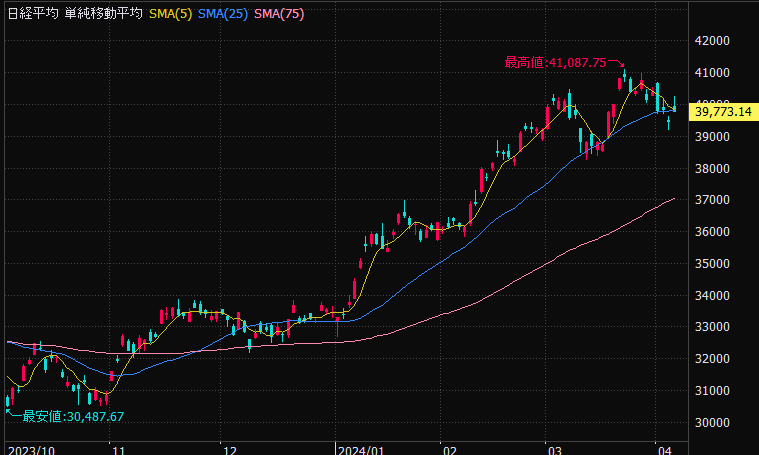Click the 04 month axis label
The height and width of the screenshot is (455, 759).
(665, 450)
